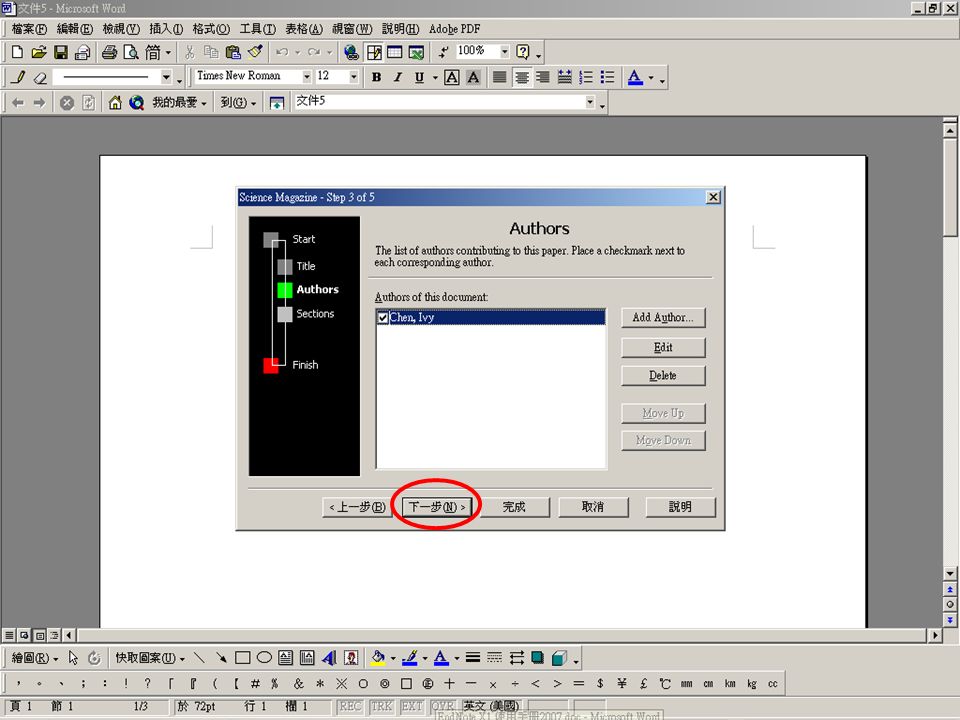Open the 檔案(F) menu
Viewport: 960px width, 720px height.
pos(29,29)
